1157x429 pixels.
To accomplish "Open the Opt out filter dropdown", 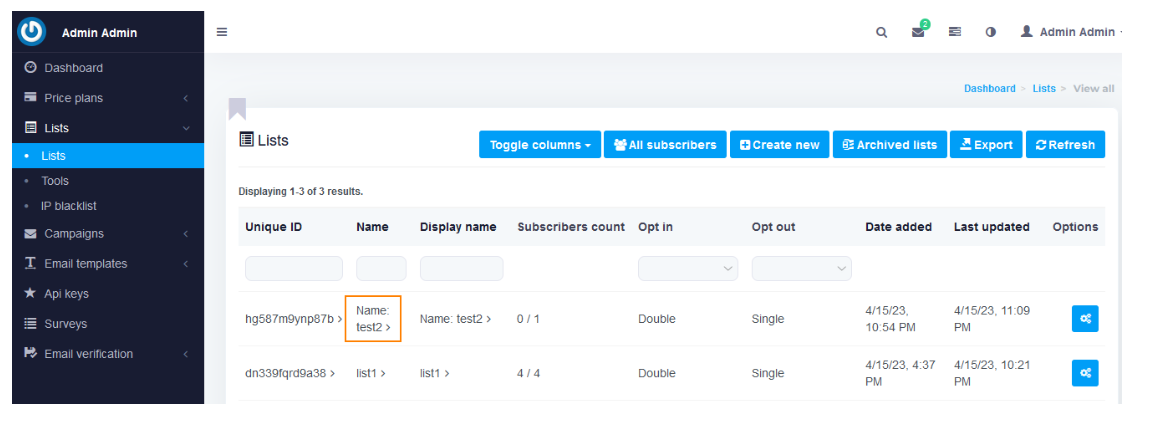I will [801, 269].
